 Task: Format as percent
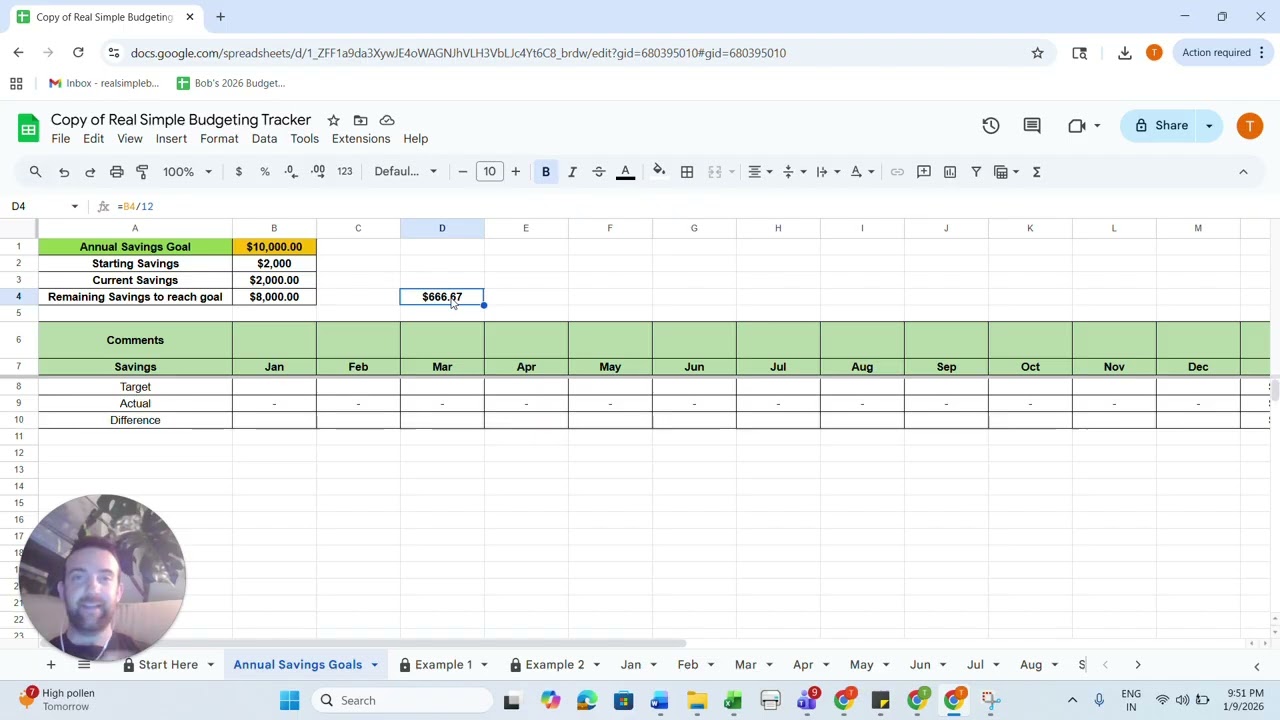pos(265,172)
